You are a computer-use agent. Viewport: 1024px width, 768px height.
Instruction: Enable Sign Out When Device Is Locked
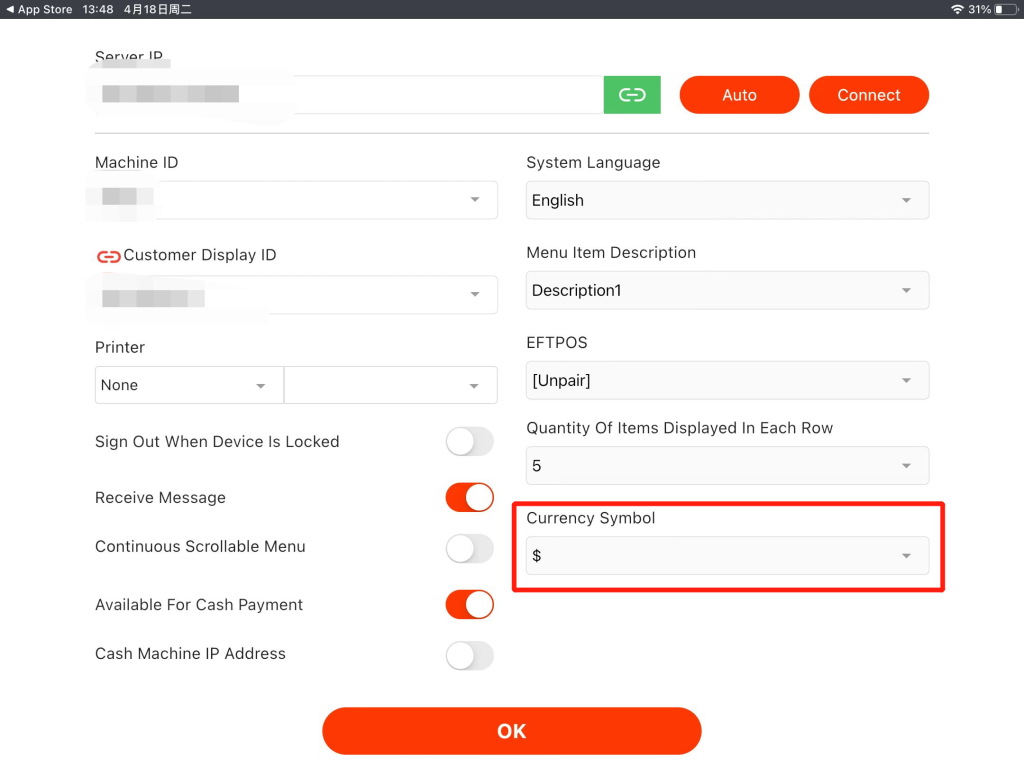(470, 442)
